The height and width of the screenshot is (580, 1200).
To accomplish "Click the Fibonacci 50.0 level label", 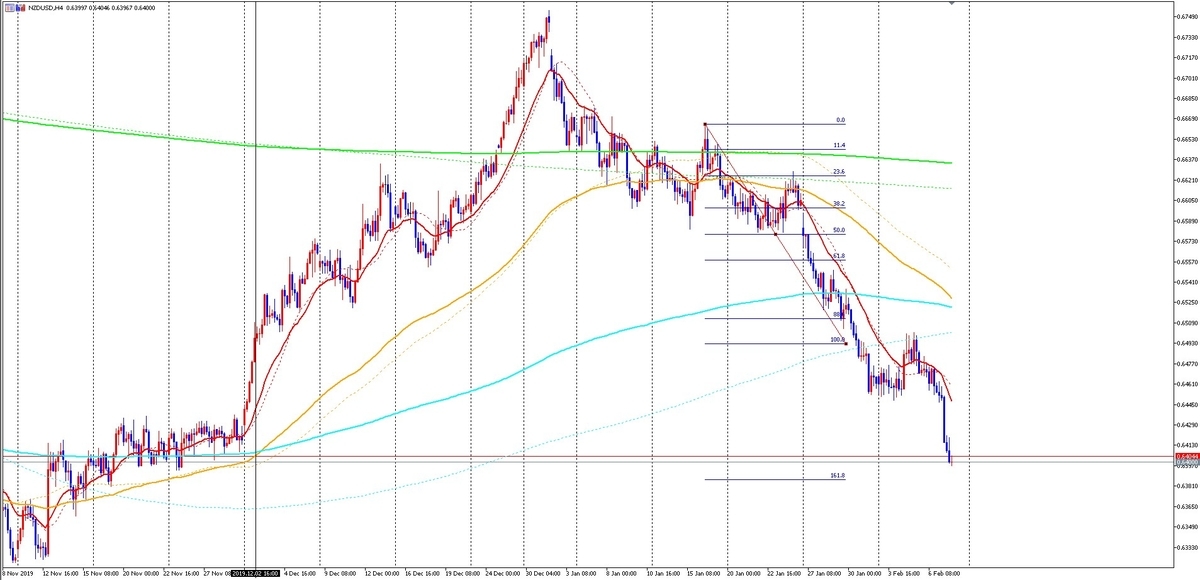I will (x=839, y=230).
